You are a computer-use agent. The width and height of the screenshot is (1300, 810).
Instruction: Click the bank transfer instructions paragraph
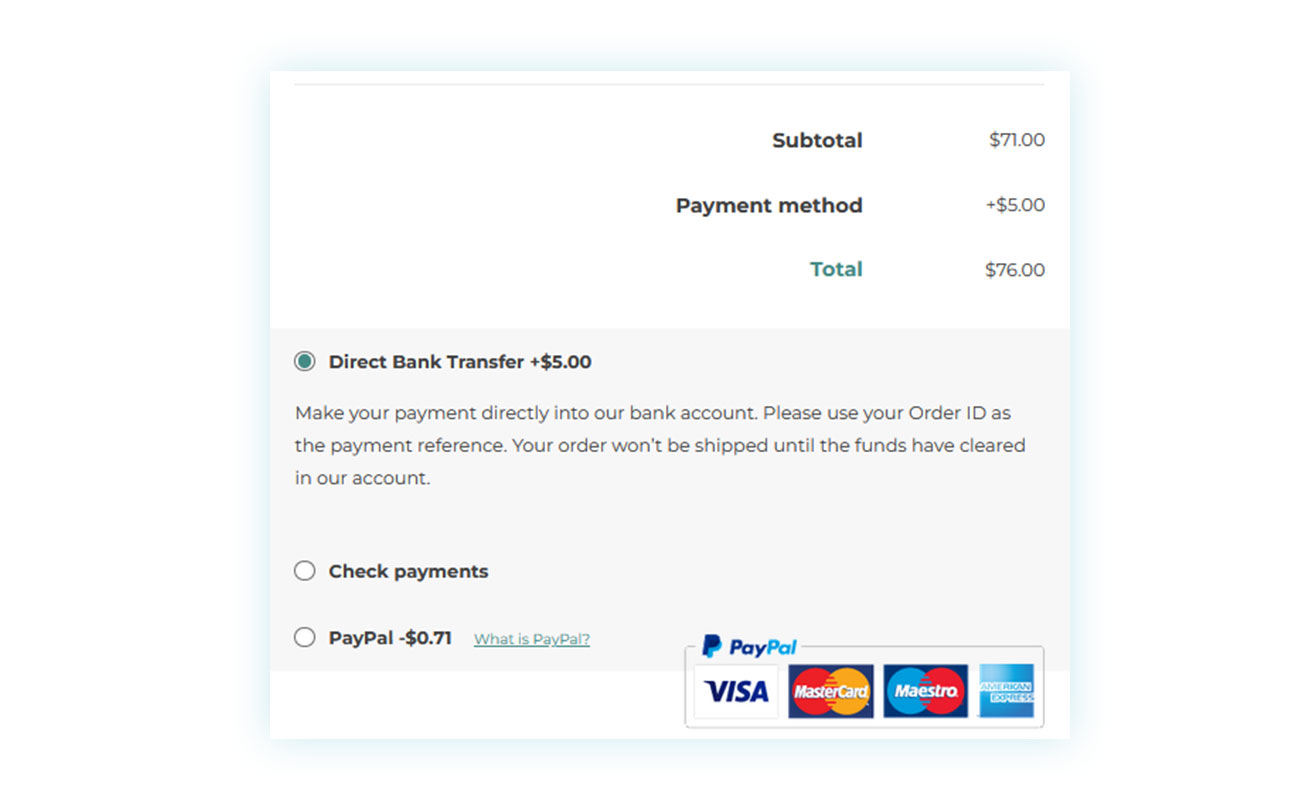coord(660,446)
